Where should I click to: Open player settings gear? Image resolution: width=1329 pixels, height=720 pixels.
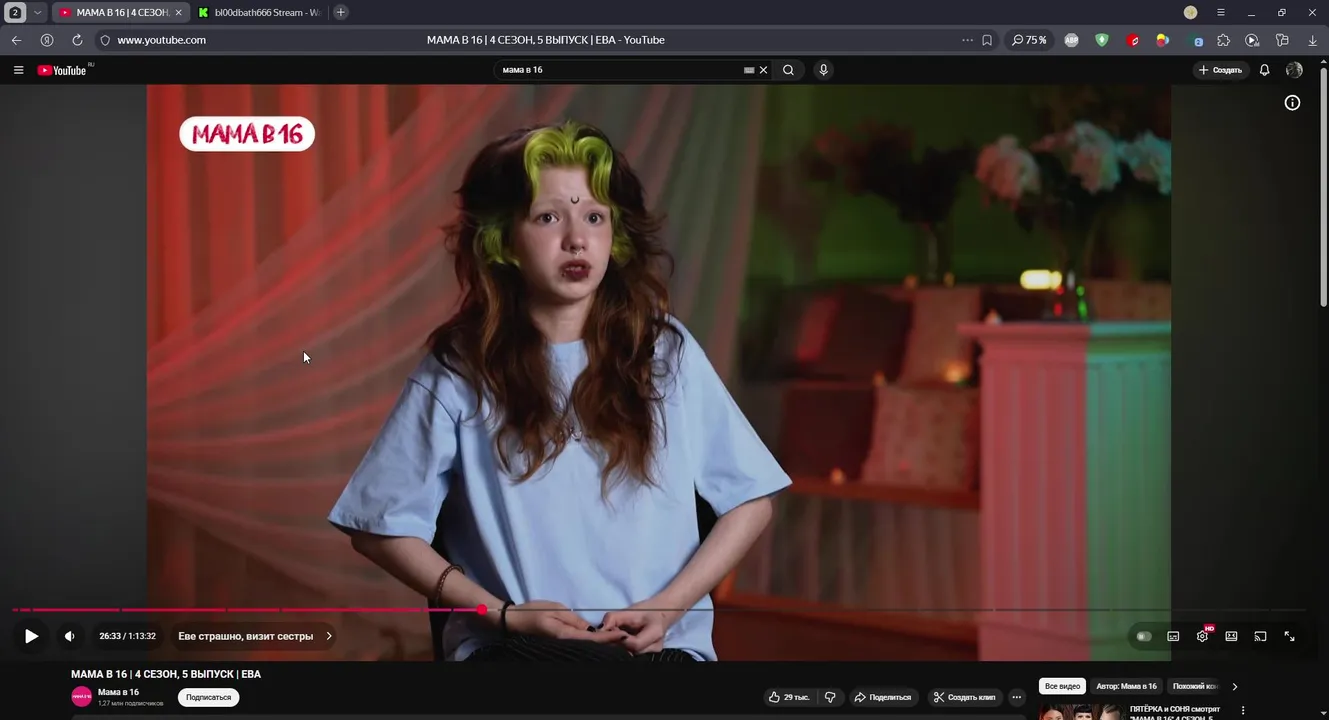(1202, 636)
